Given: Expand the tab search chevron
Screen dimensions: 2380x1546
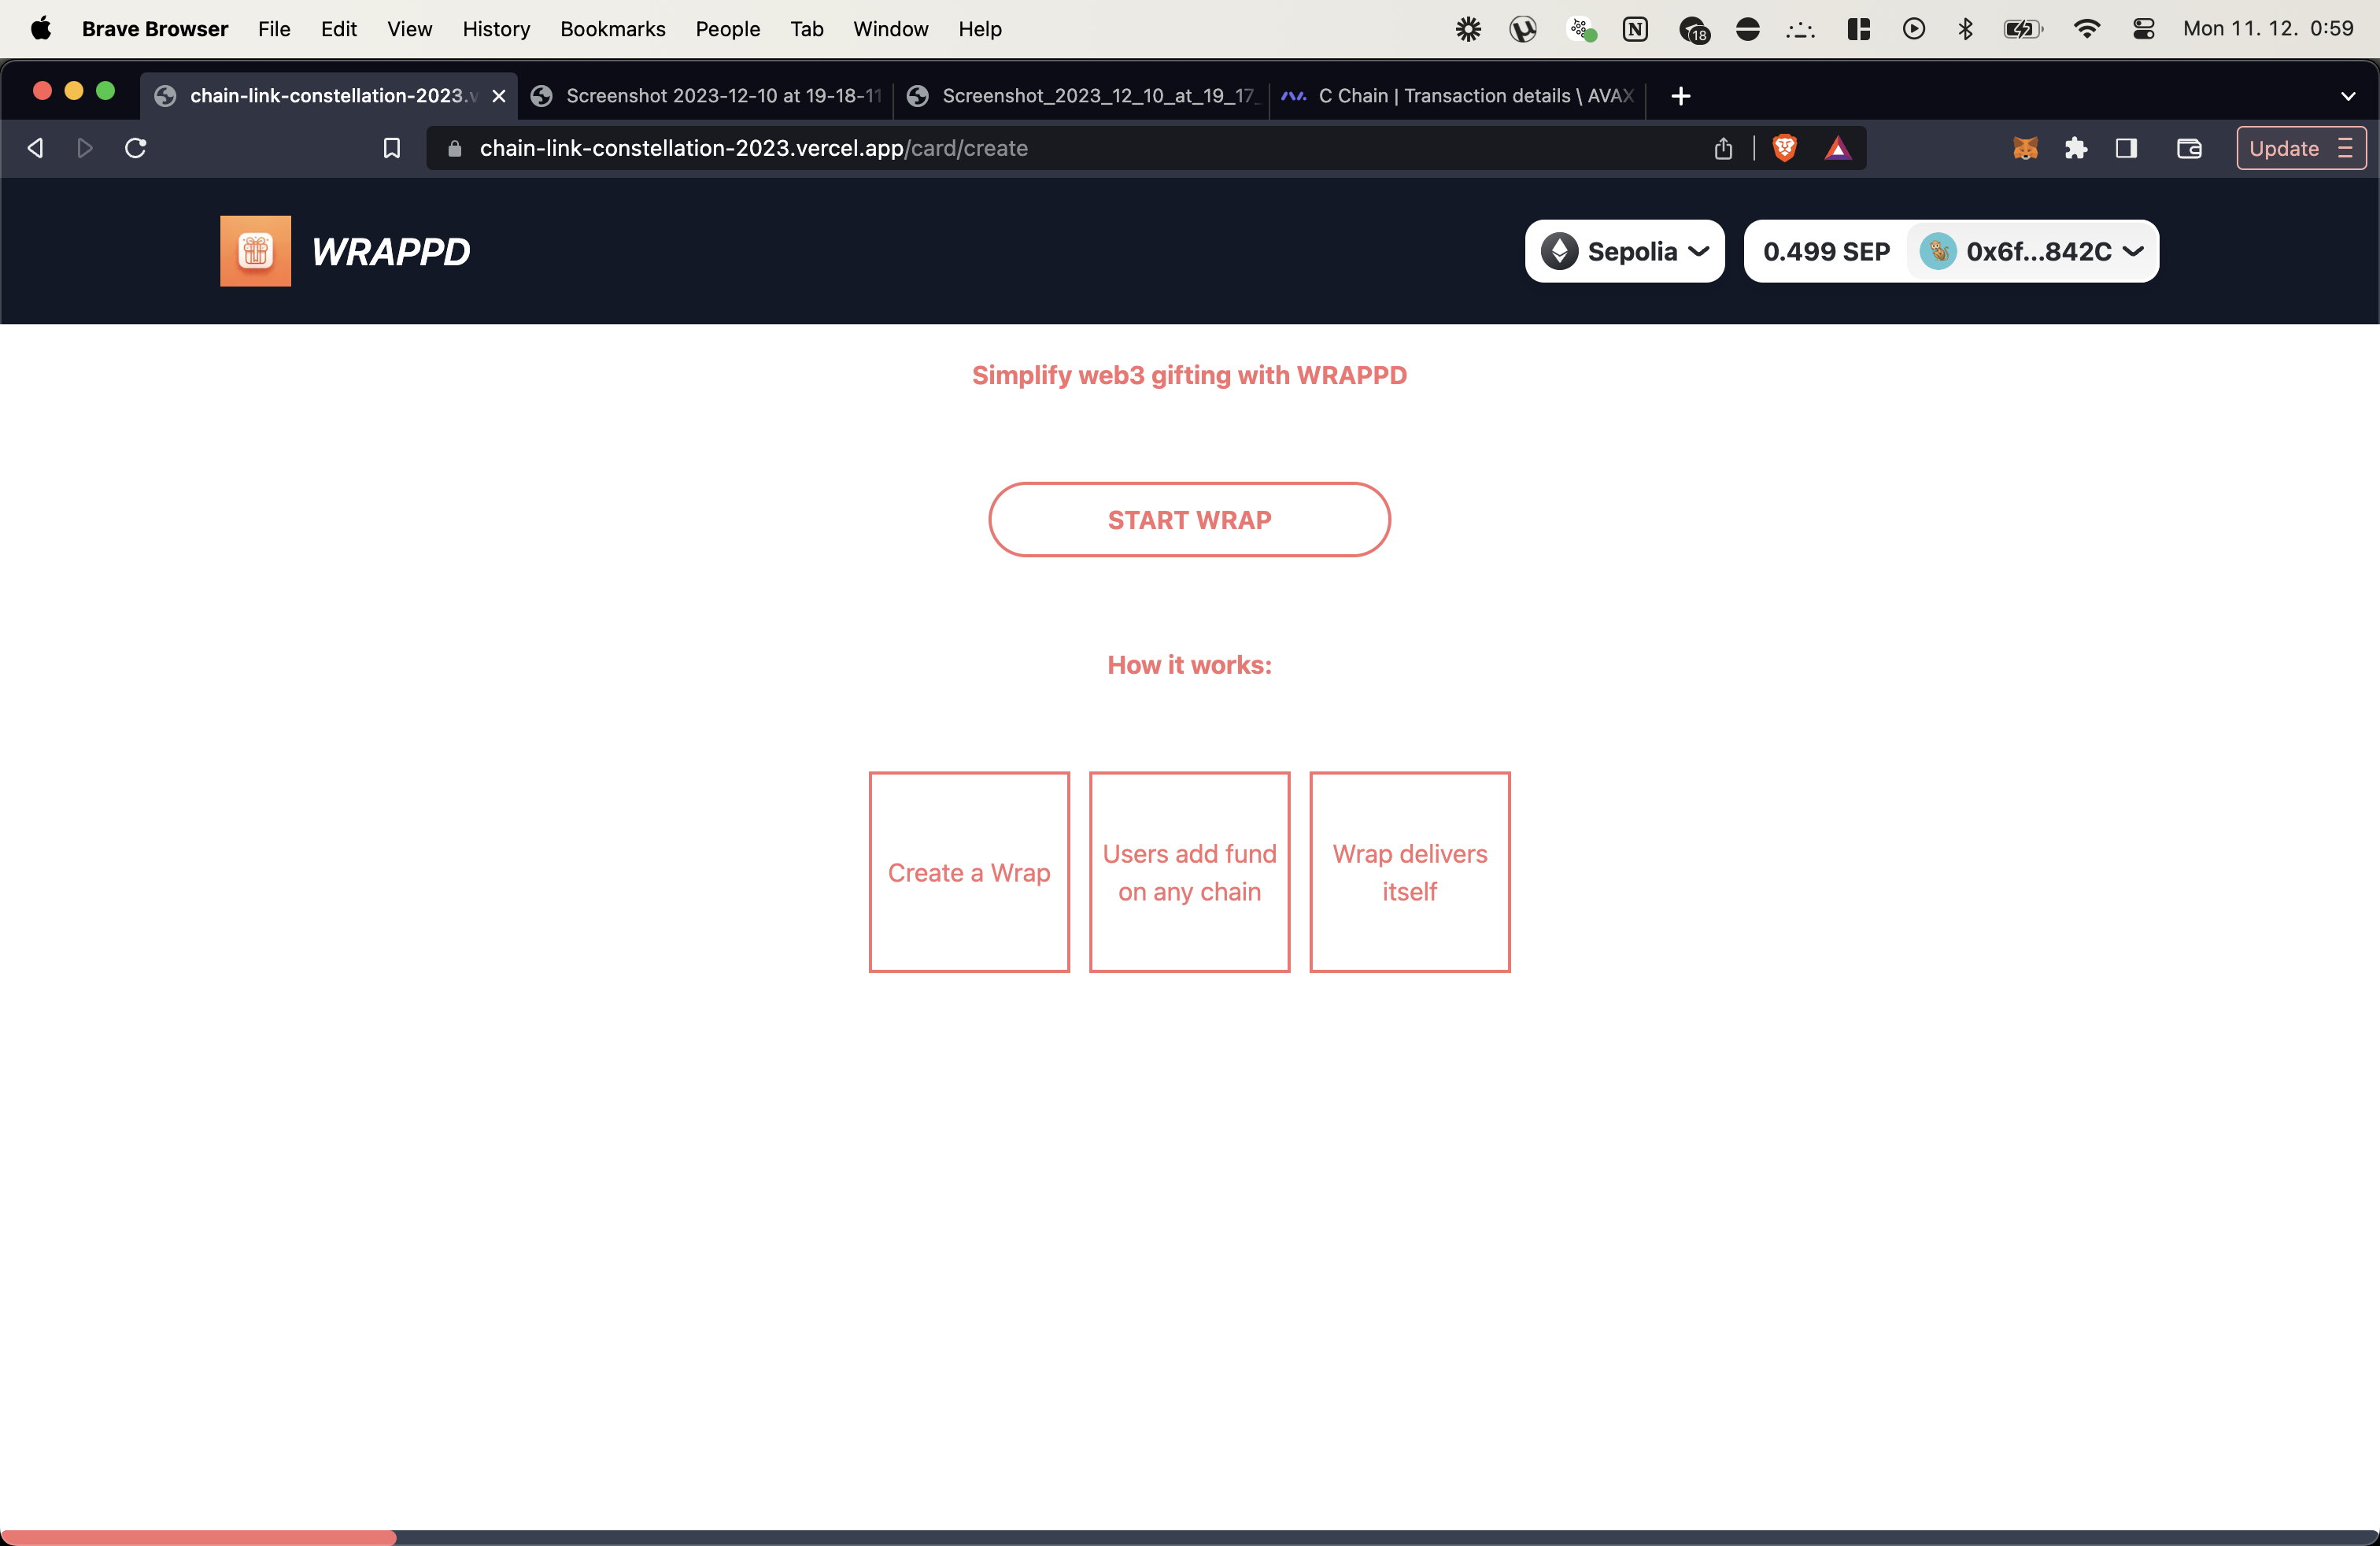Looking at the screenshot, I should pos(2347,96).
